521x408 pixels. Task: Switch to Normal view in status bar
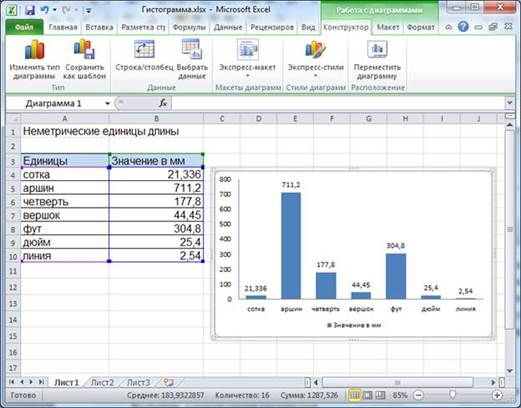click(355, 395)
